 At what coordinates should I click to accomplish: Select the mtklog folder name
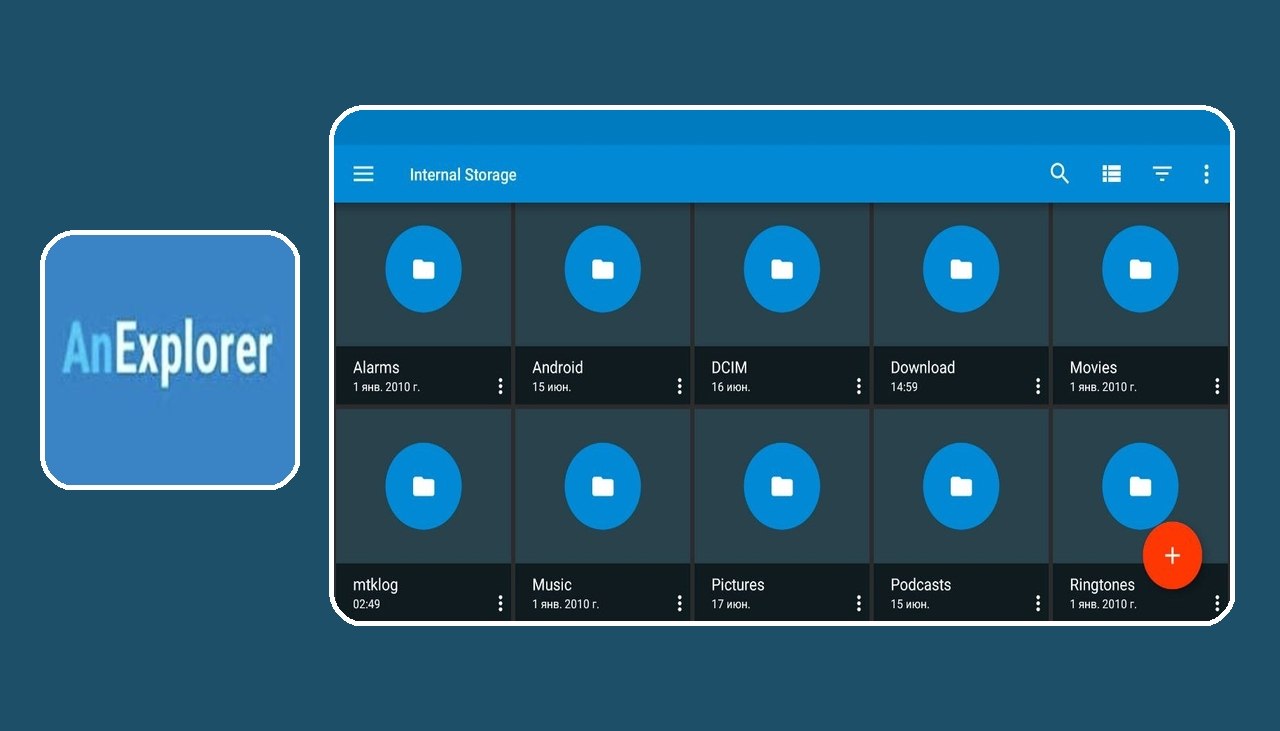[x=375, y=585]
